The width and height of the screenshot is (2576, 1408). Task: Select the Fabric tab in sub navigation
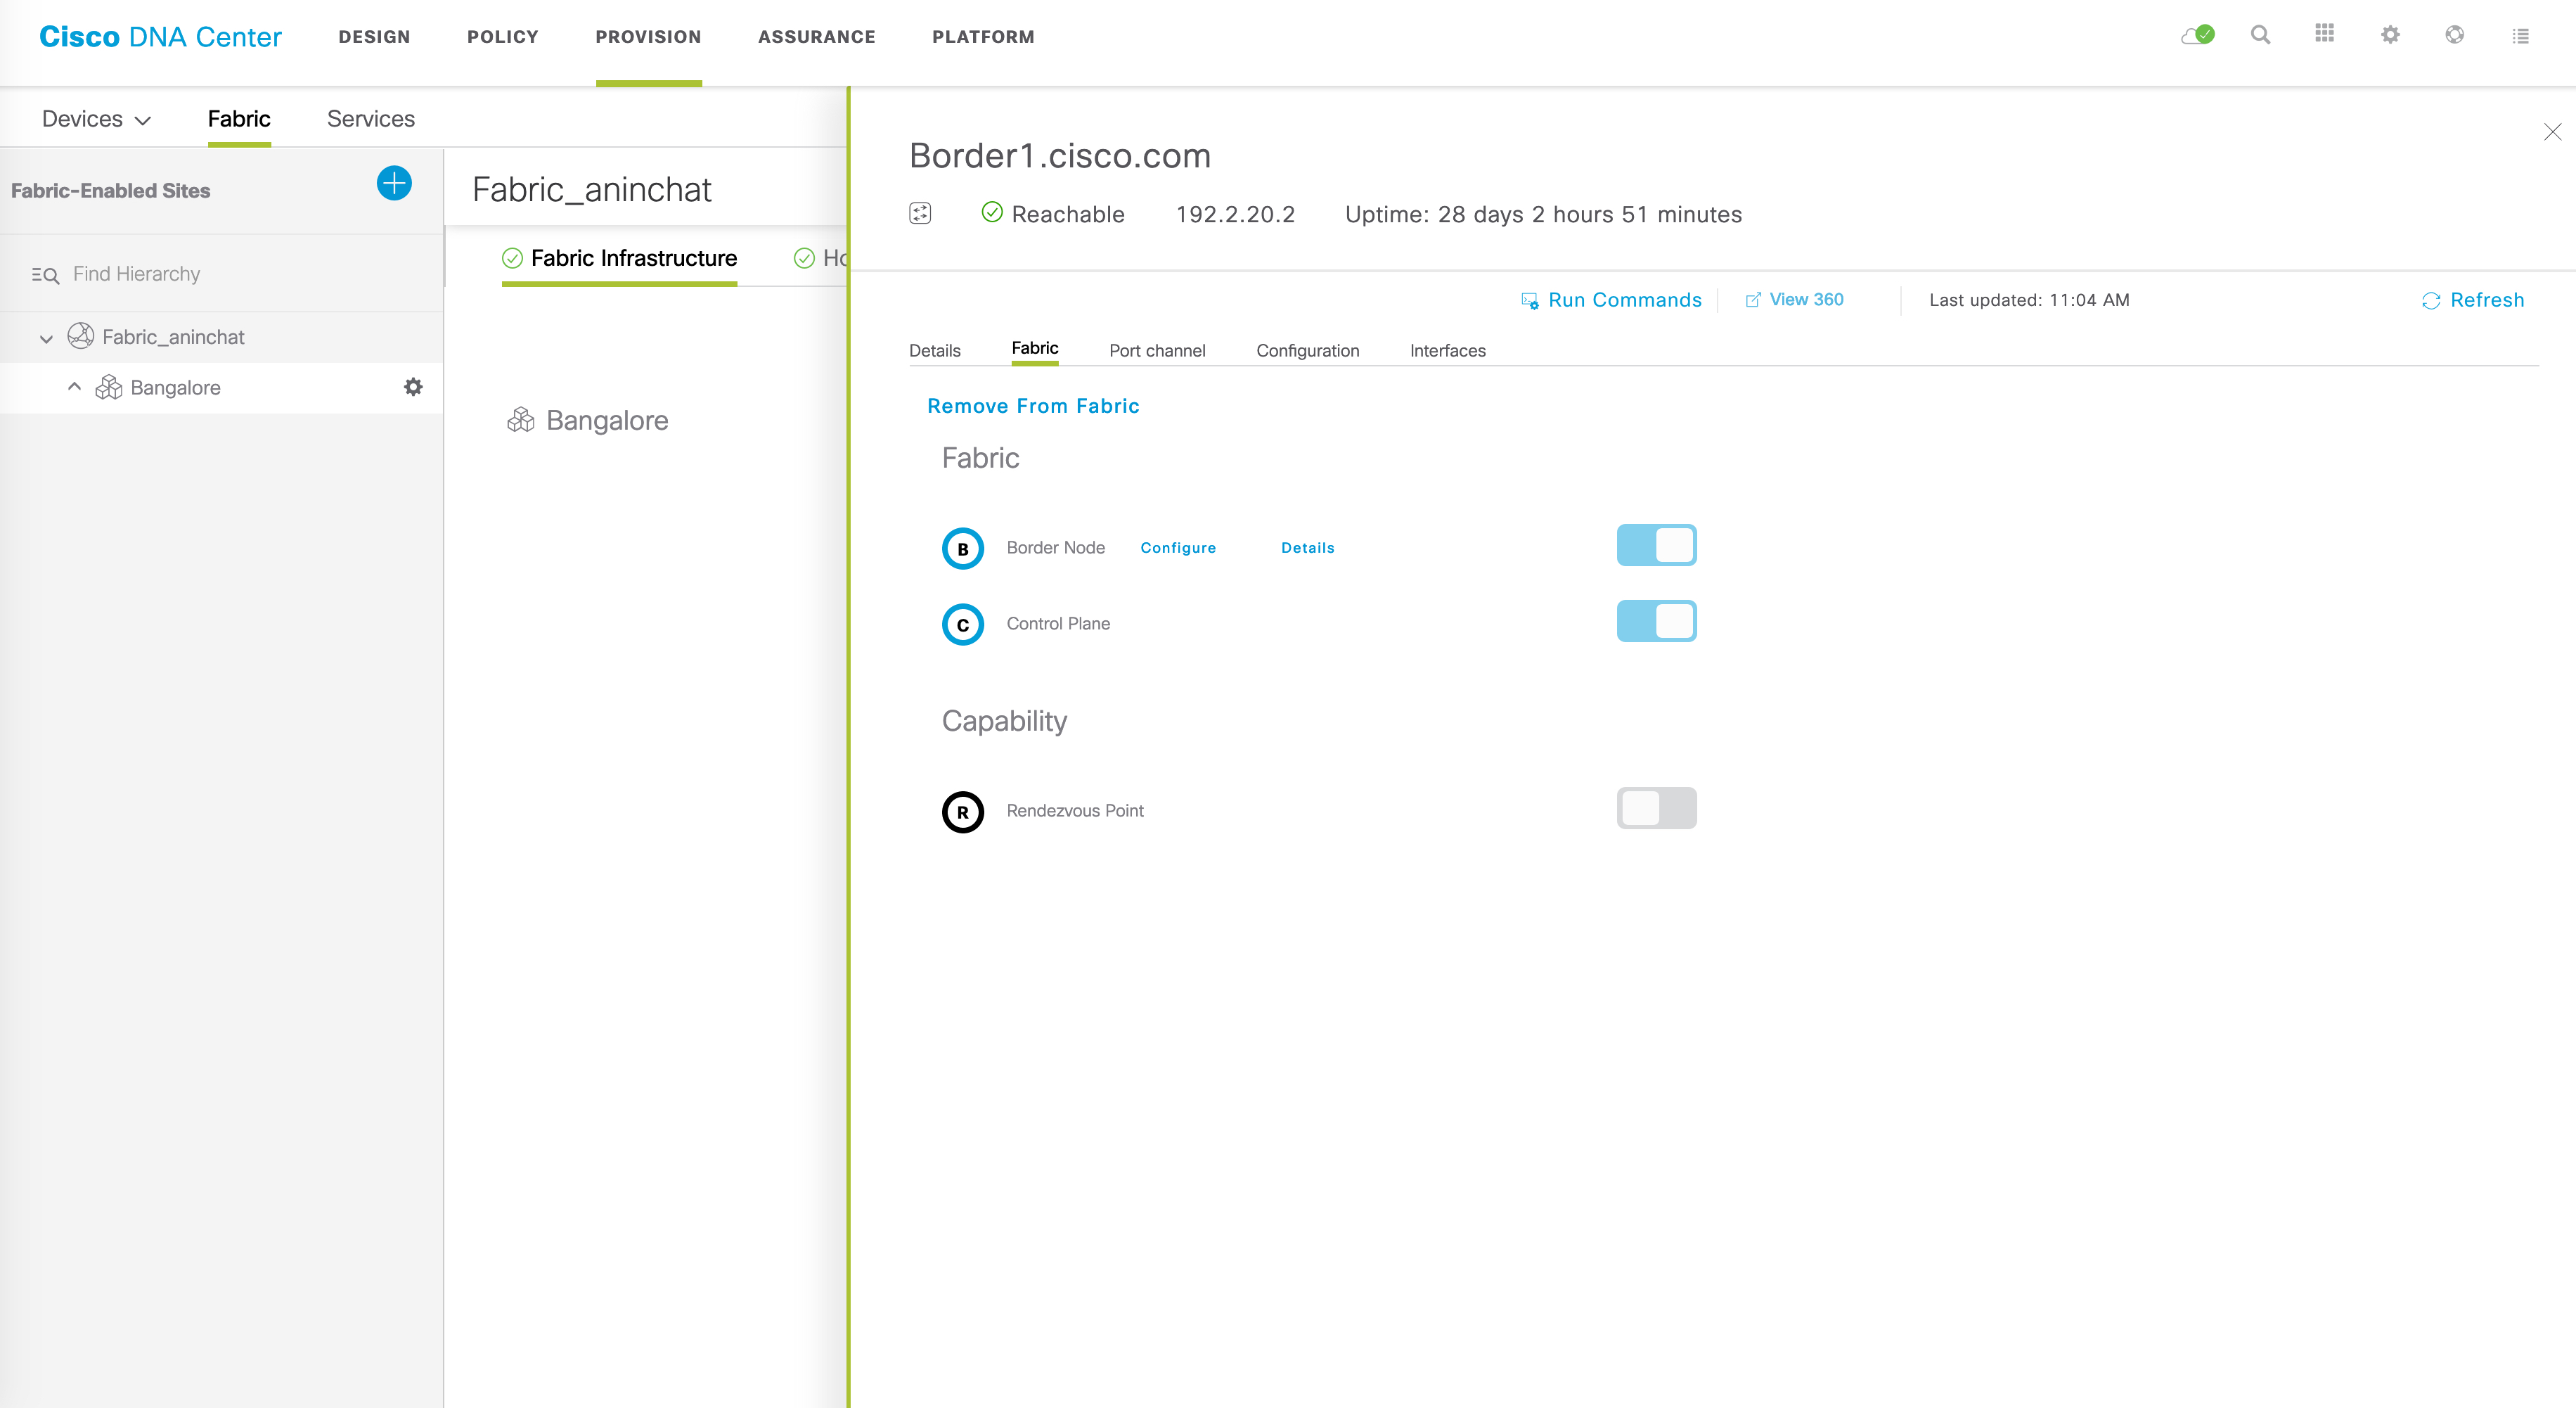point(239,119)
